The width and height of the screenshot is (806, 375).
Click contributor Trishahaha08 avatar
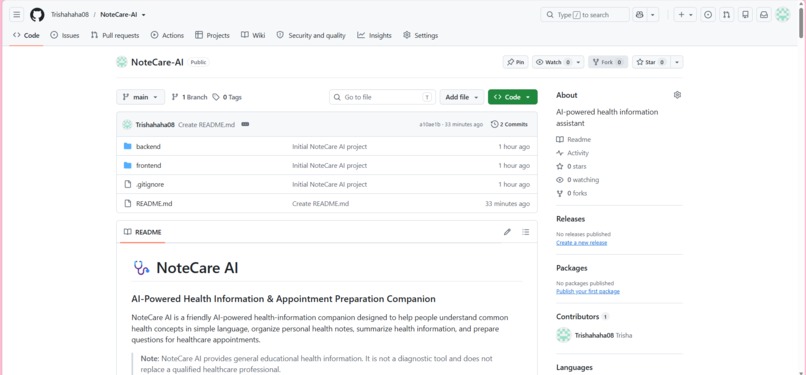coord(563,335)
